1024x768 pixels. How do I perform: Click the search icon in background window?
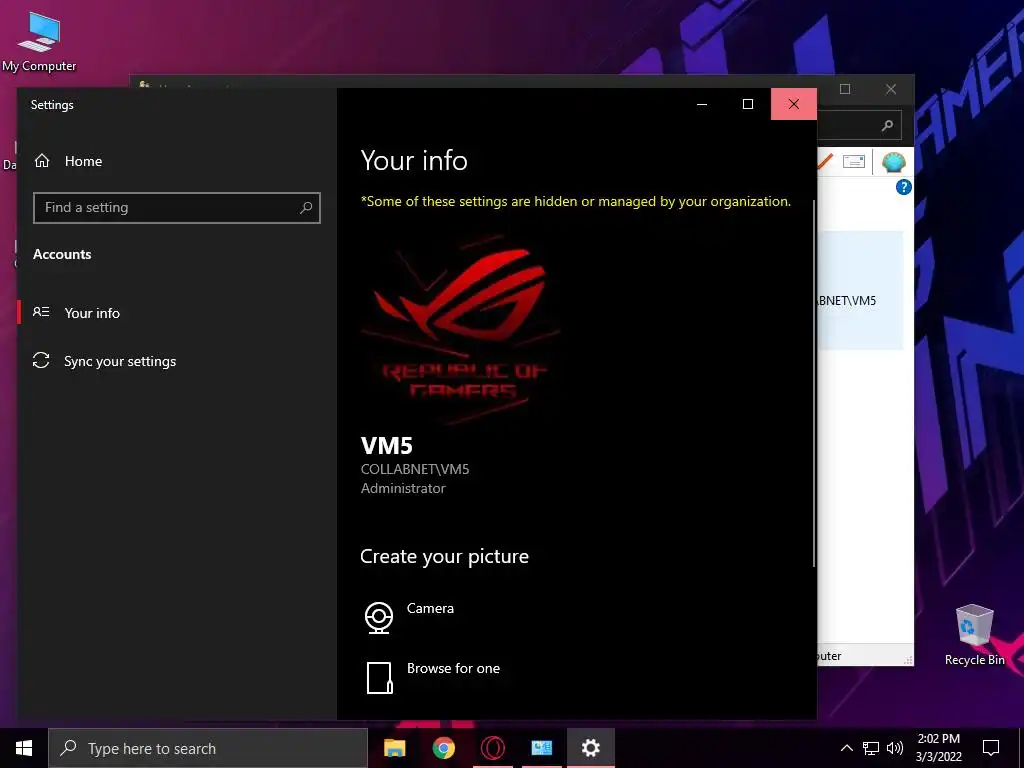click(887, 125)
